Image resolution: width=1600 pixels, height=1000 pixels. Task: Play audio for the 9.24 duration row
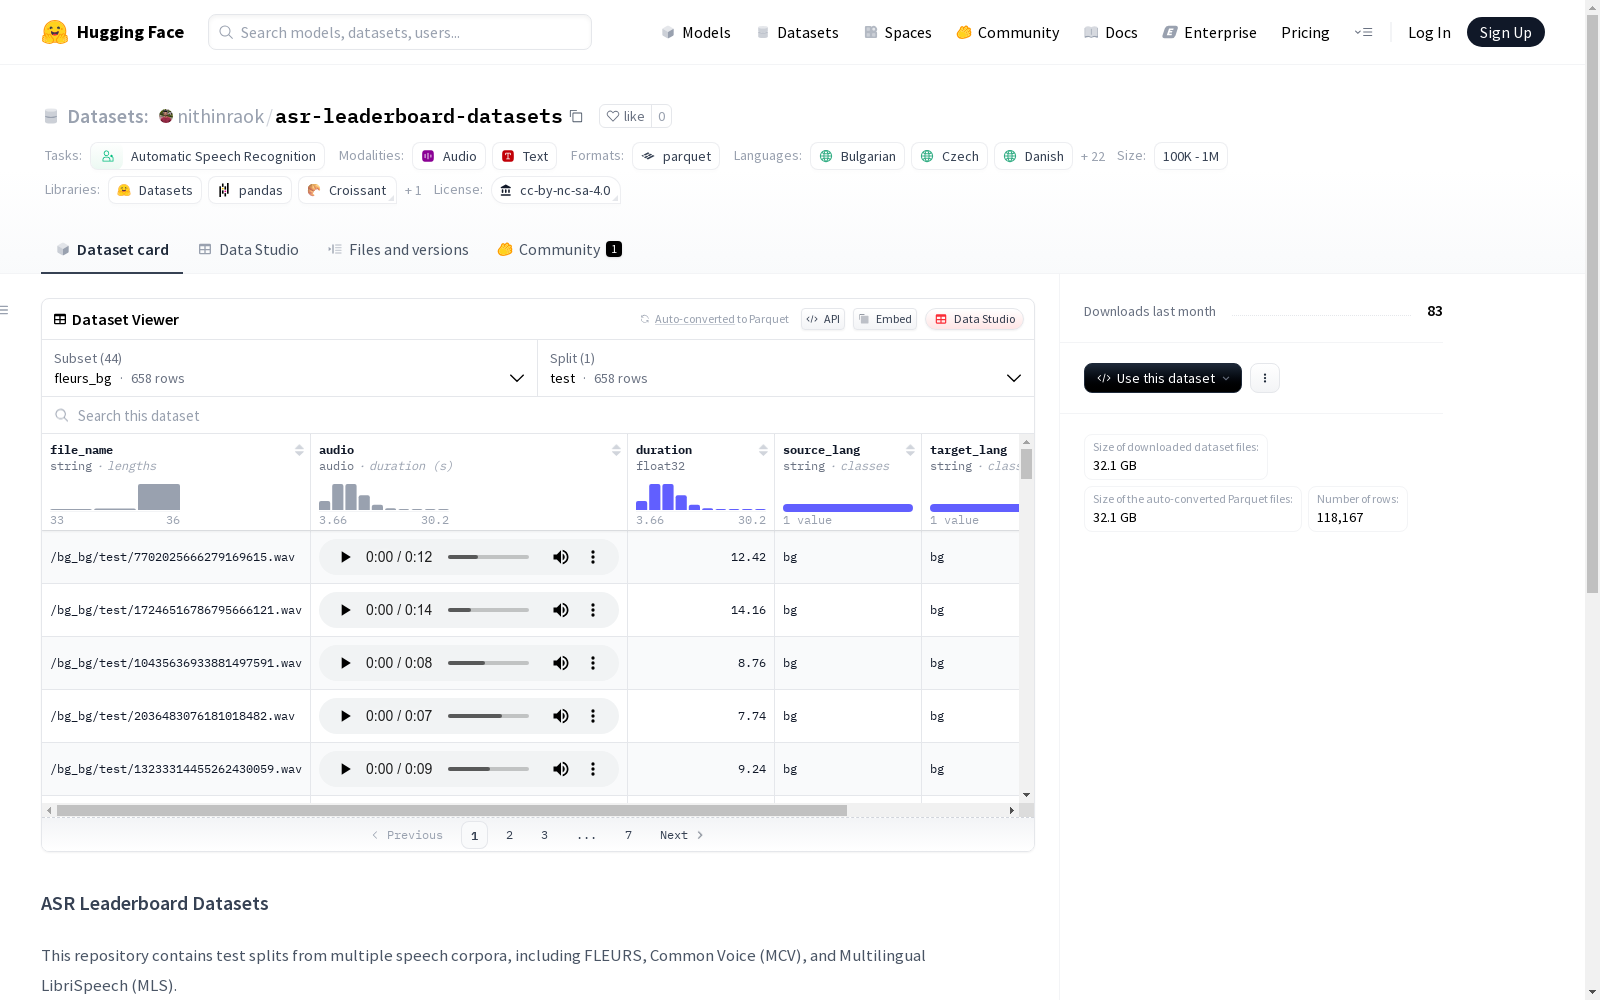(x=345, y=769)
